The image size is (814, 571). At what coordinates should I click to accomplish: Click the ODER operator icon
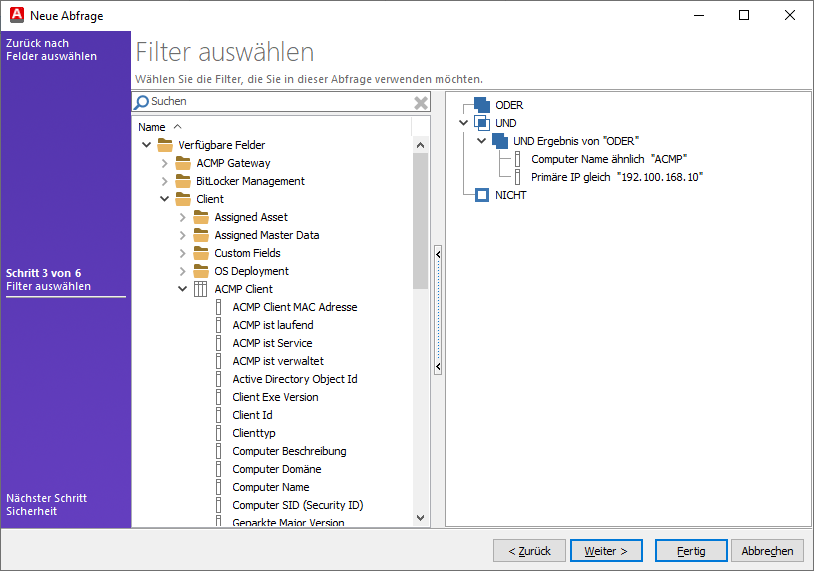482,105
